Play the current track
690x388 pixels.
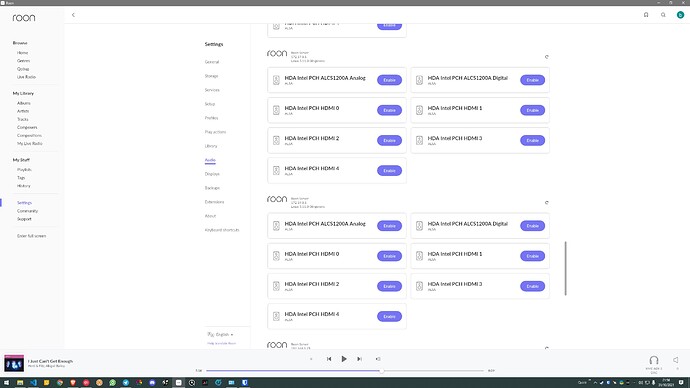click(x=344, y=359)
